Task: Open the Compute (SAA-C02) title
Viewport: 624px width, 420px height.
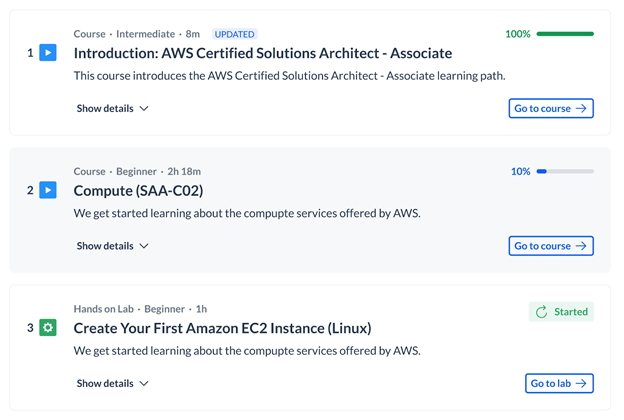Action: [x=138, y=191]
